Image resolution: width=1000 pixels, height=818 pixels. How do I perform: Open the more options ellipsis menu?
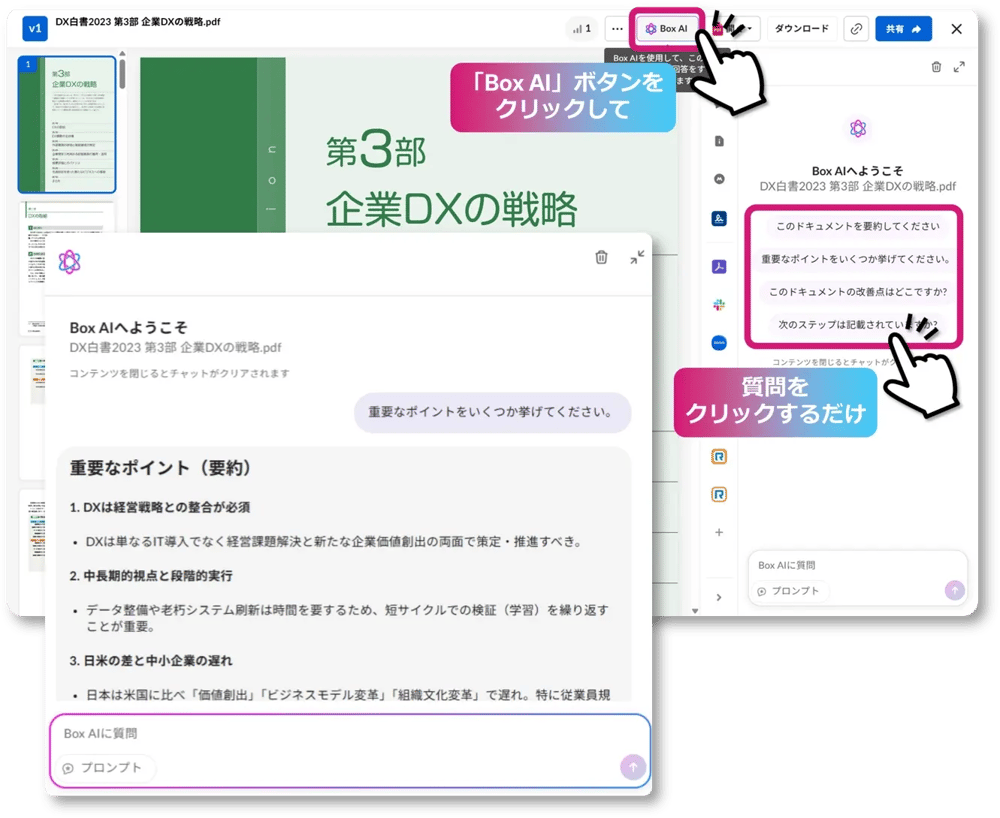(x=617, y=29)
